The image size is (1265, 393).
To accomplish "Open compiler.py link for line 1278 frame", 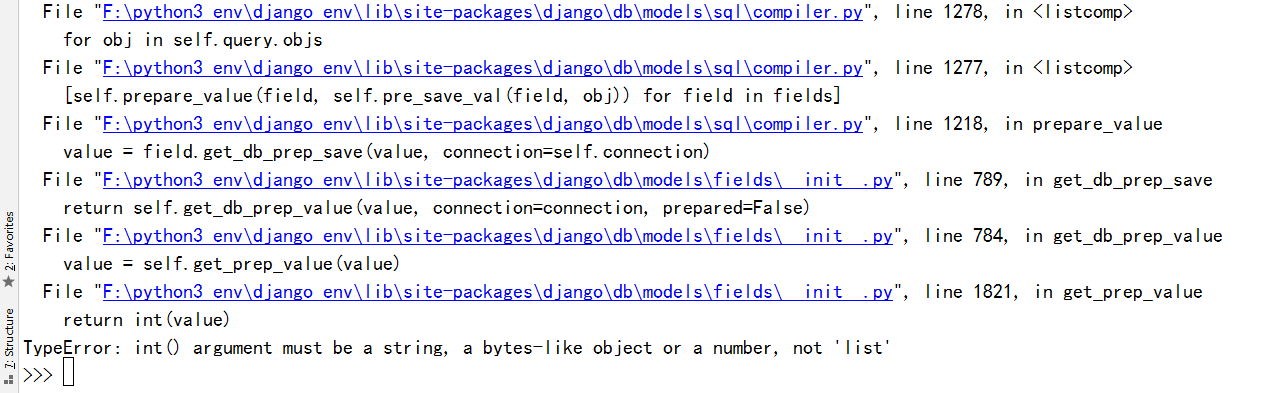I will (478, 13).
